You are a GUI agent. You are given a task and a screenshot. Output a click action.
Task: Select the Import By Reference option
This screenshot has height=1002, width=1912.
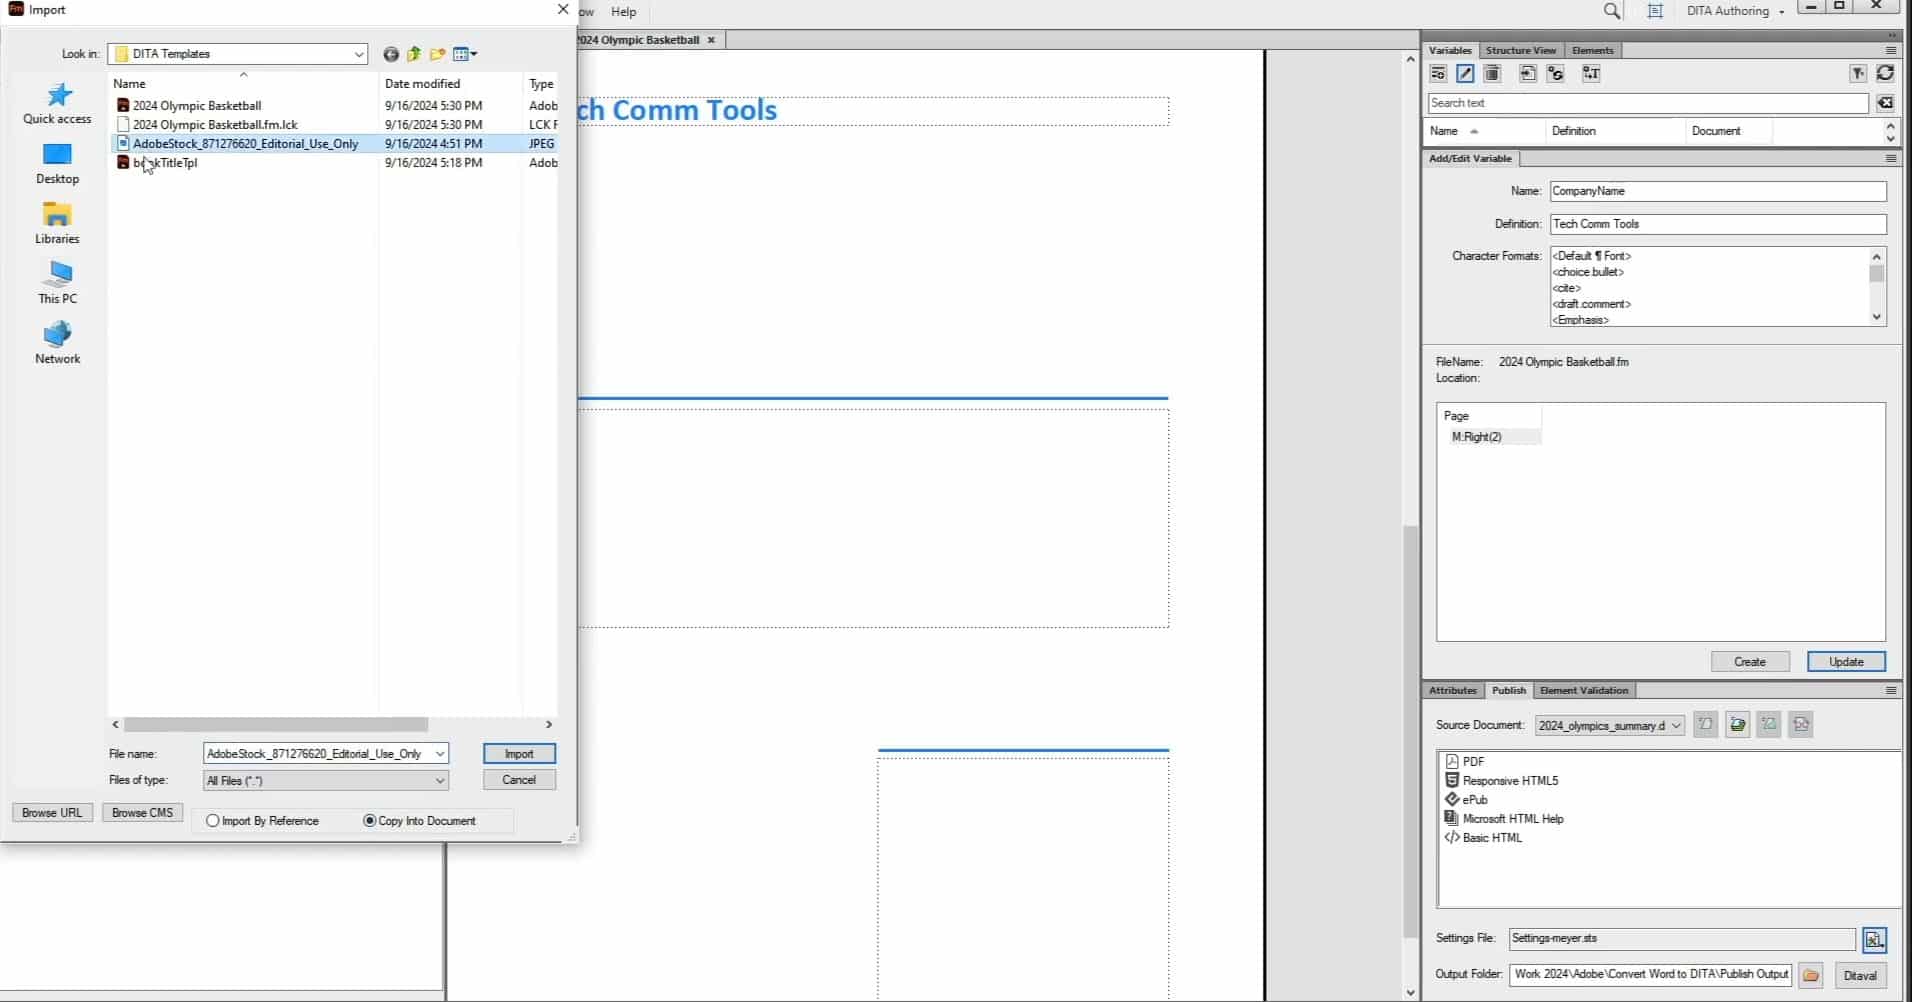pyautogui.click(x=213, y=821)
